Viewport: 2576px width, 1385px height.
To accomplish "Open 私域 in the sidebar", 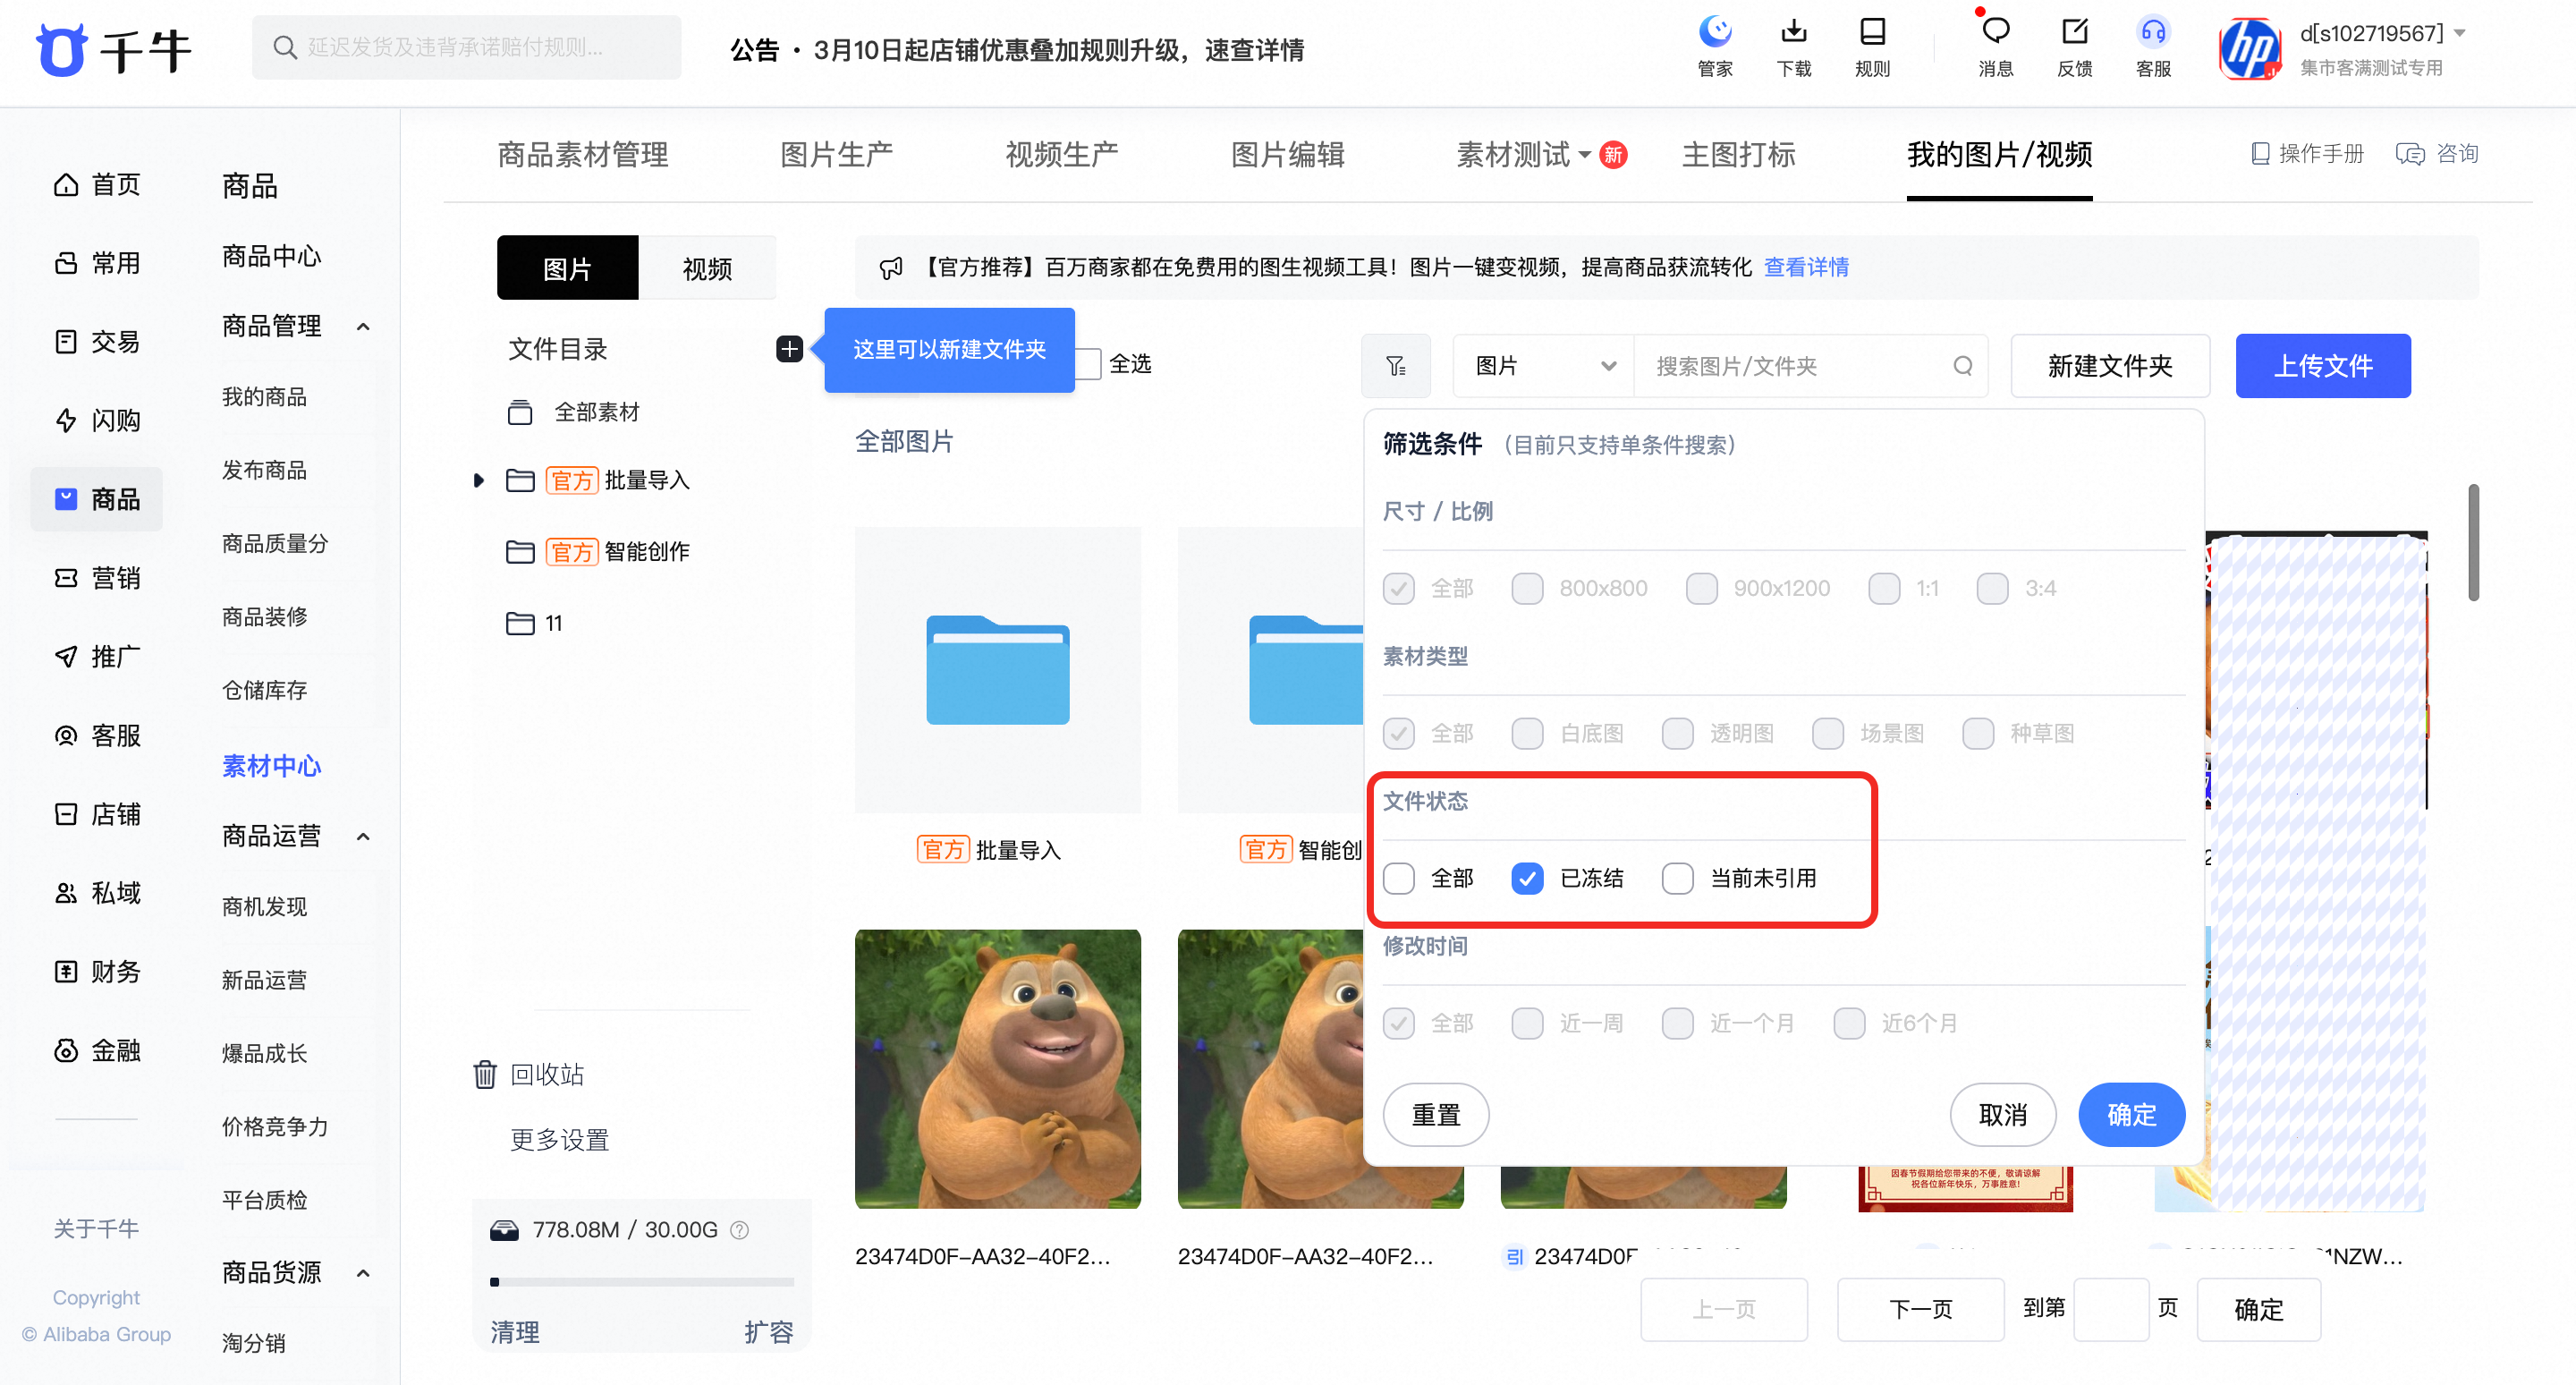I will click(96, 893).
